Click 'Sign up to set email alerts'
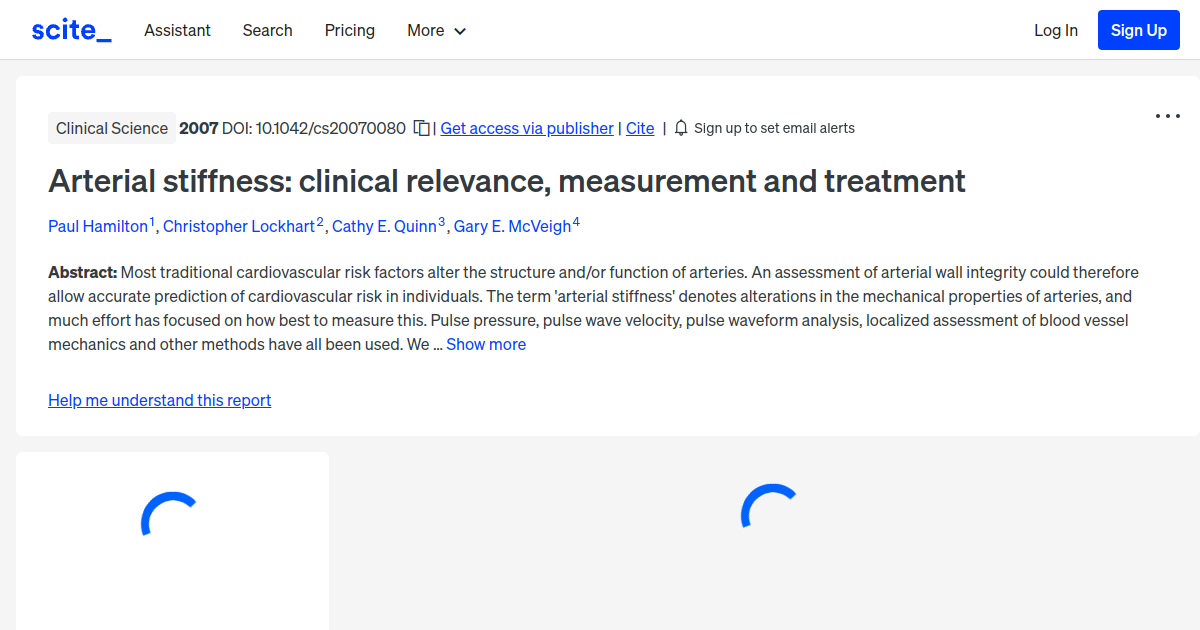The width and height of the screenshot is (1200, 630). [774, 128]
